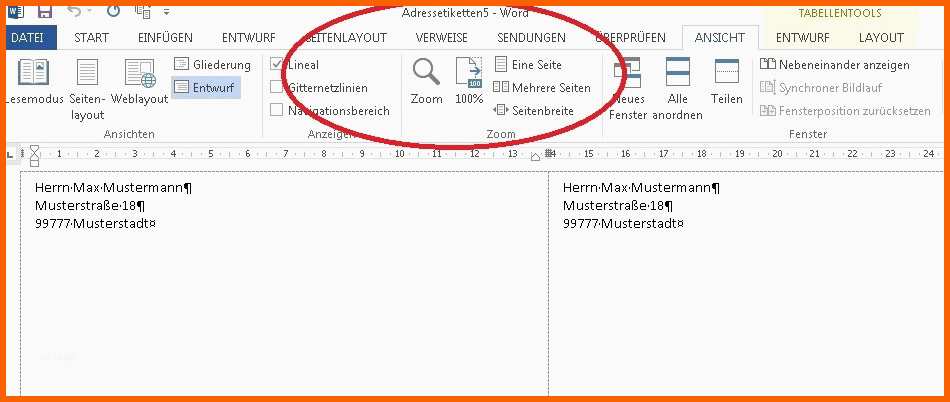The height and width of the screenshot is (402, 950).
Task: Enable the Navigationsbereich checkbox
Action: click(277, 110)
